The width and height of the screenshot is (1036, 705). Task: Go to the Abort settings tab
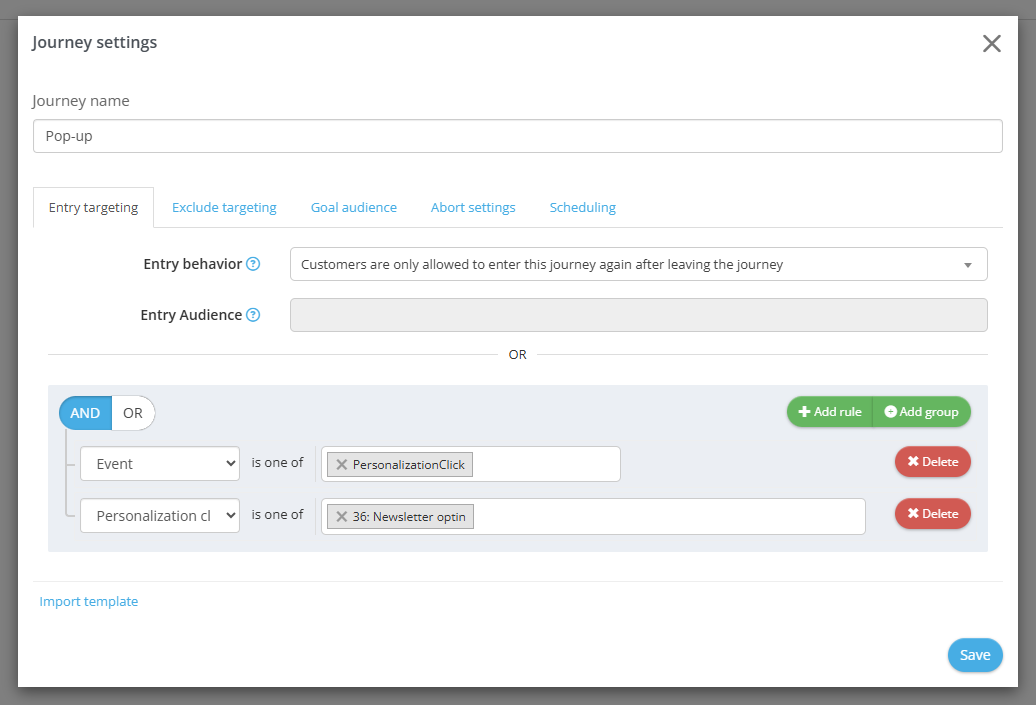coord(473,208)
